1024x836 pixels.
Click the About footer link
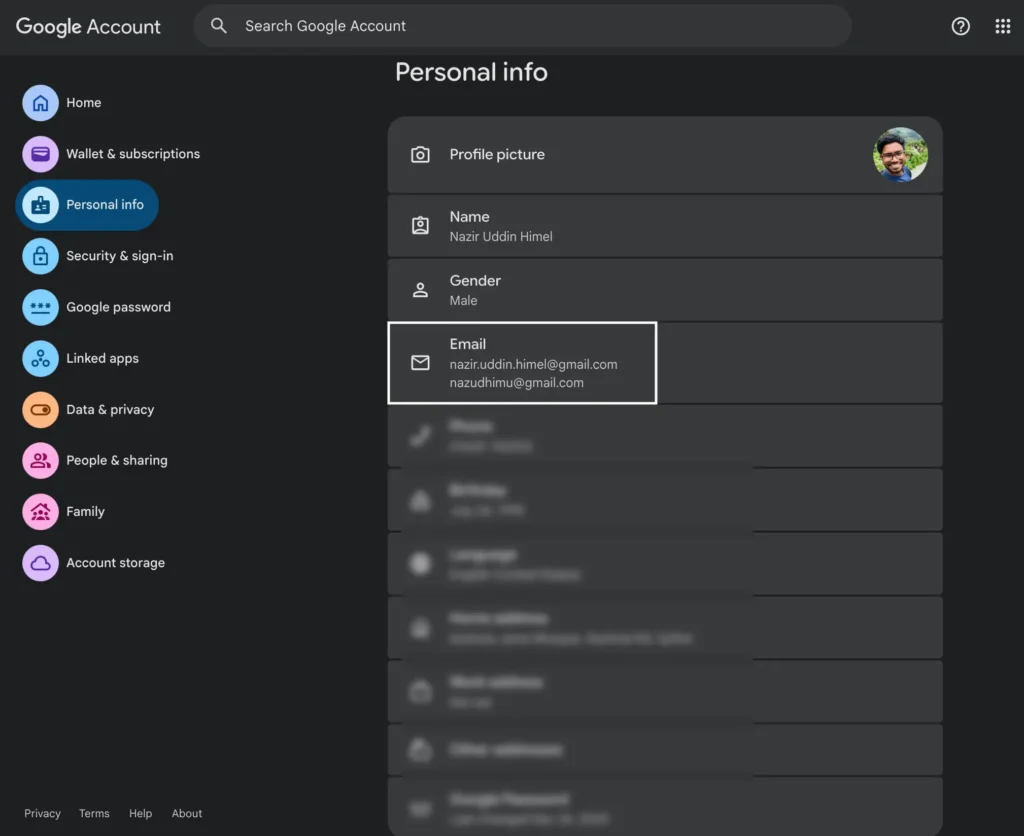[187, 813]
